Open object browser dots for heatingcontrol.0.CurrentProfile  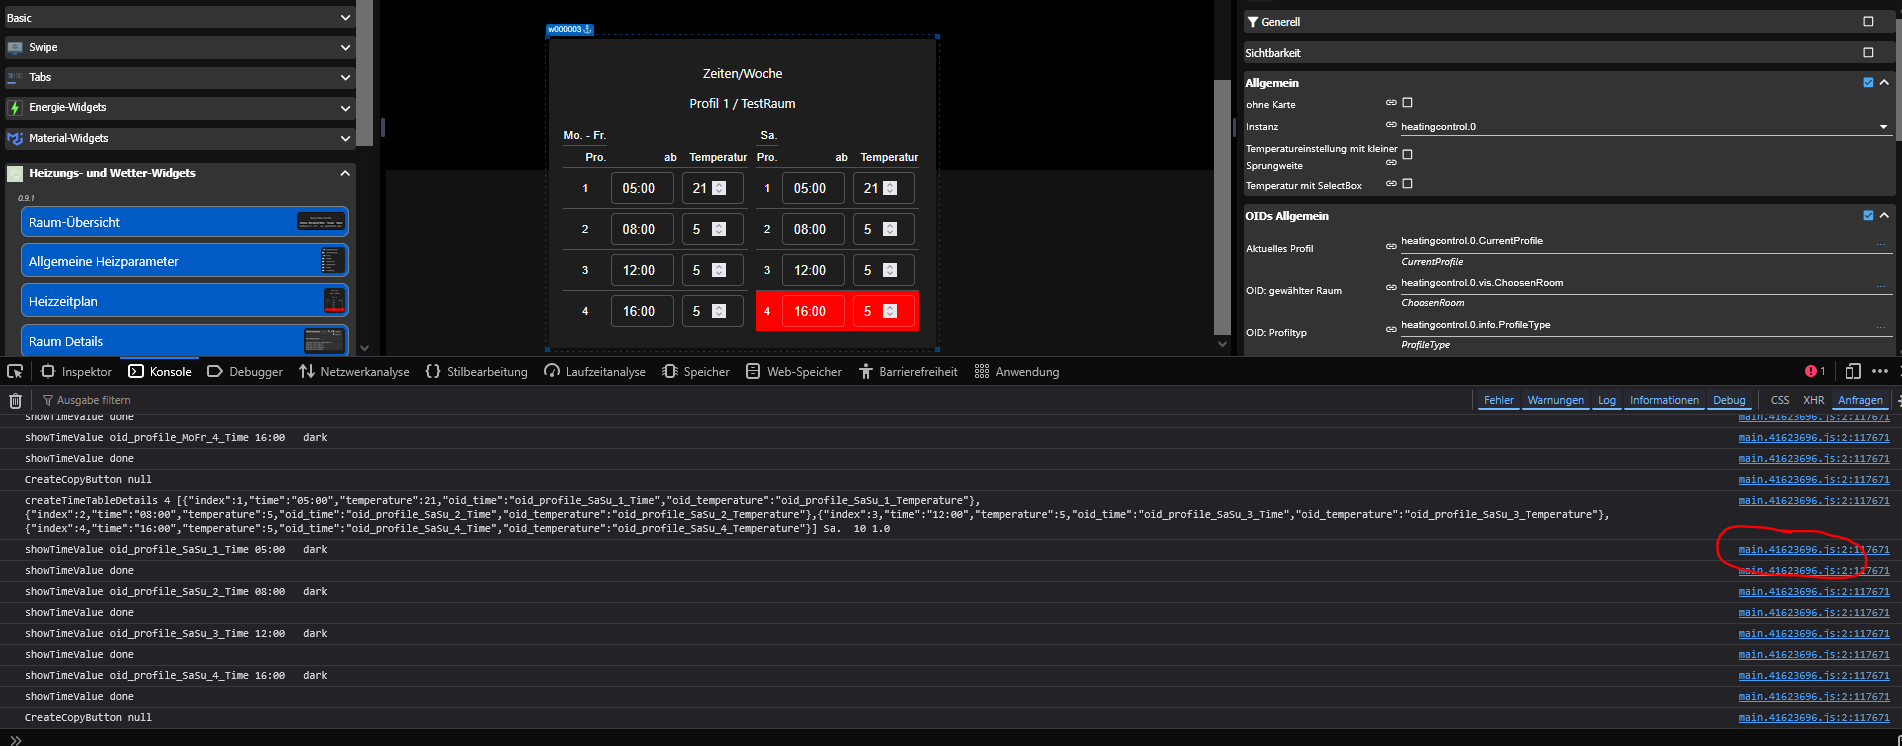click(x=1880, y=244)
